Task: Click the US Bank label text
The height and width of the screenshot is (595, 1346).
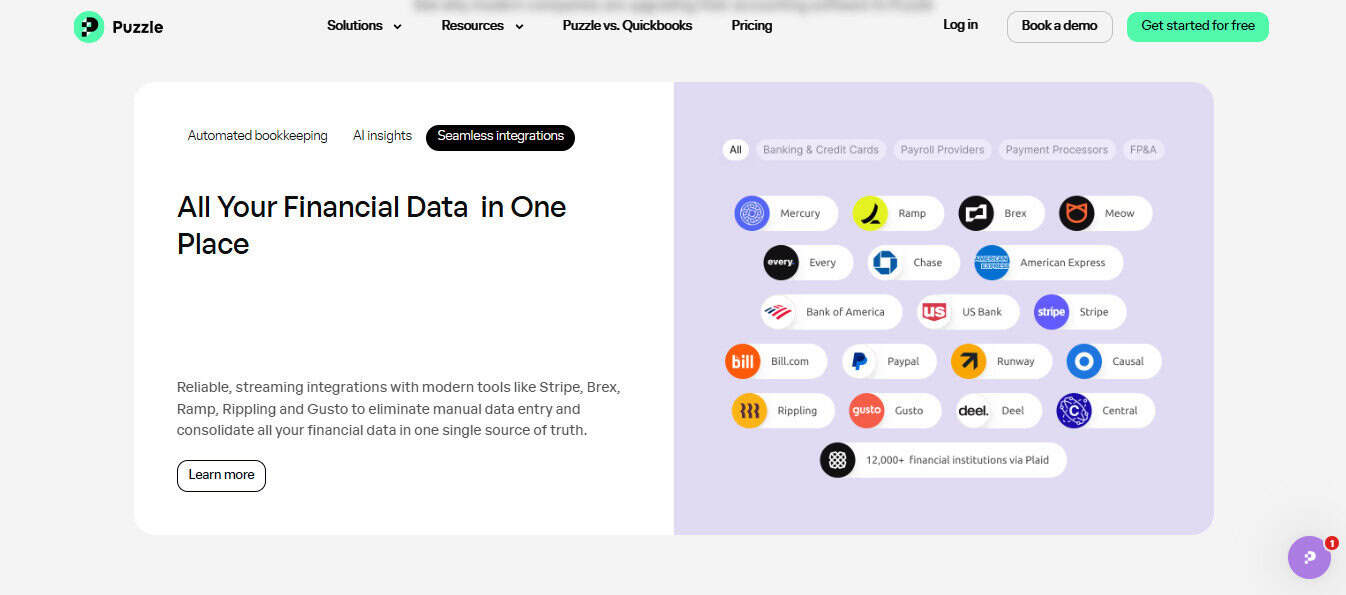Action: click(982, 312)
